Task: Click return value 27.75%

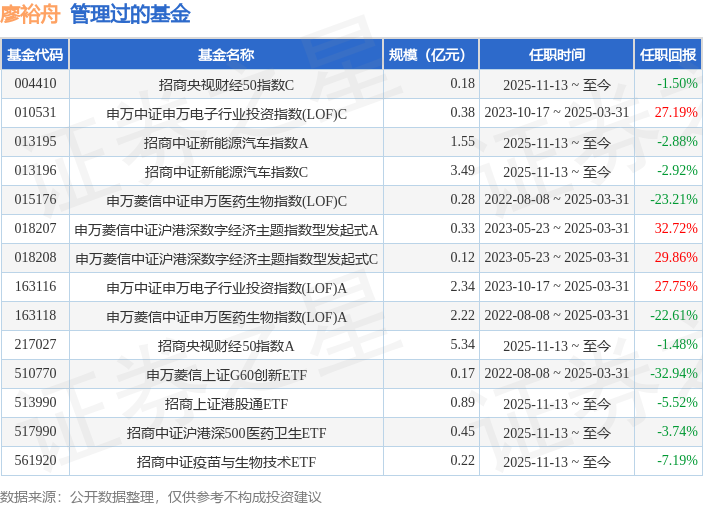Action: click(676, 286)
